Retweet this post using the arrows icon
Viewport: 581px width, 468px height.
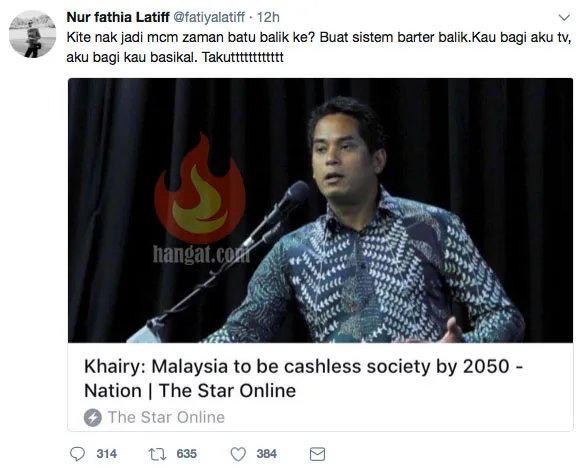157,454
